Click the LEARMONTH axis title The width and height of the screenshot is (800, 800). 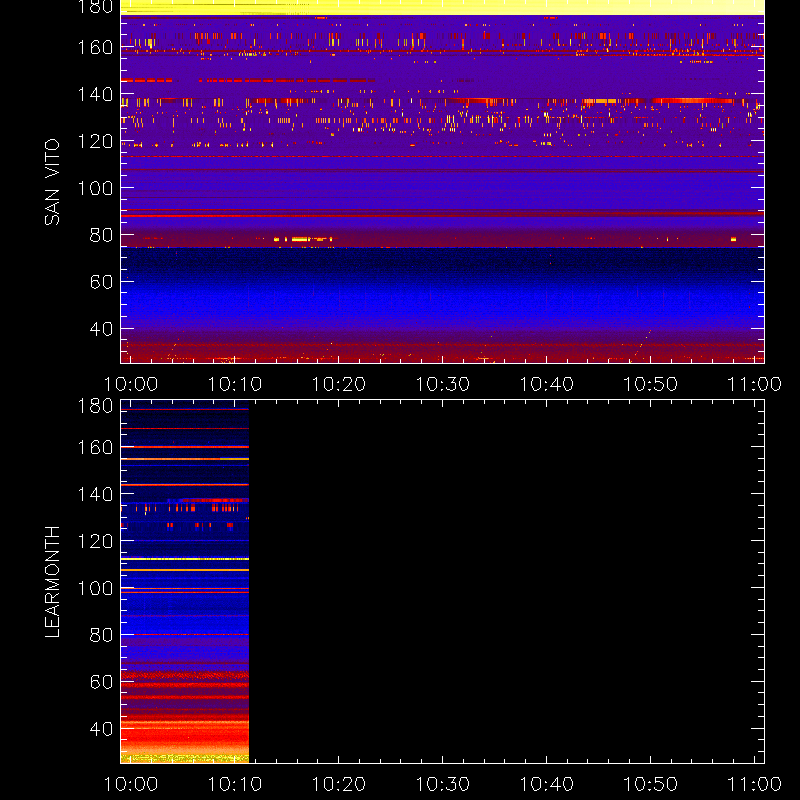coord(52,582)
